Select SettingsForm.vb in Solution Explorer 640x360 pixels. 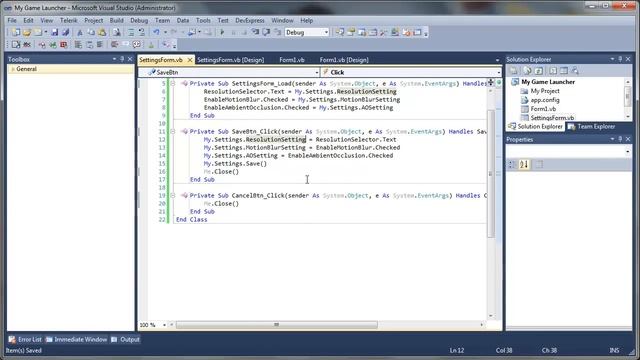[x=552, y=118]
